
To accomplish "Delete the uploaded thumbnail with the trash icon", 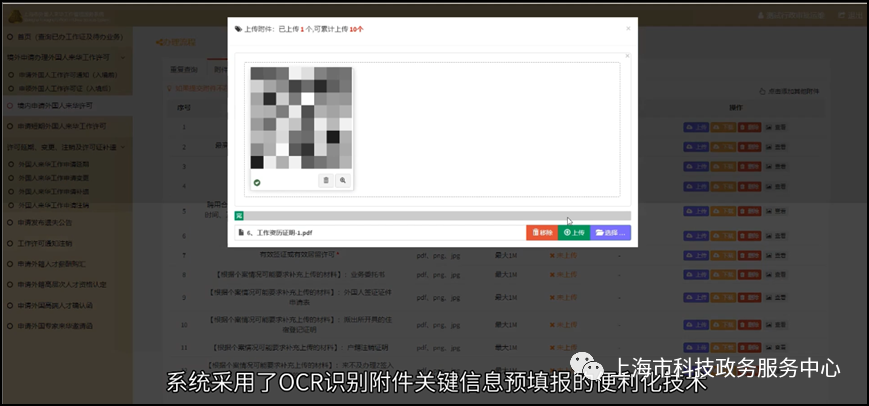I will coord(326,180).
